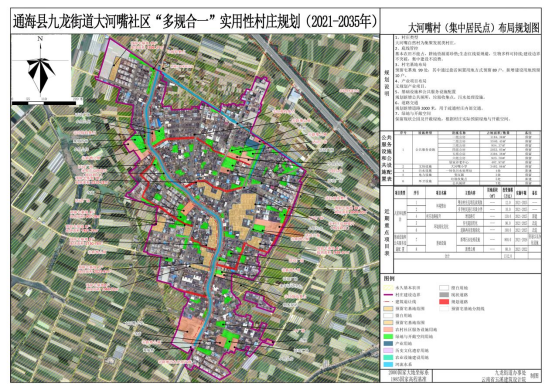Click the bright green legend swatch

pyautogui.click(x=388, y=336)
